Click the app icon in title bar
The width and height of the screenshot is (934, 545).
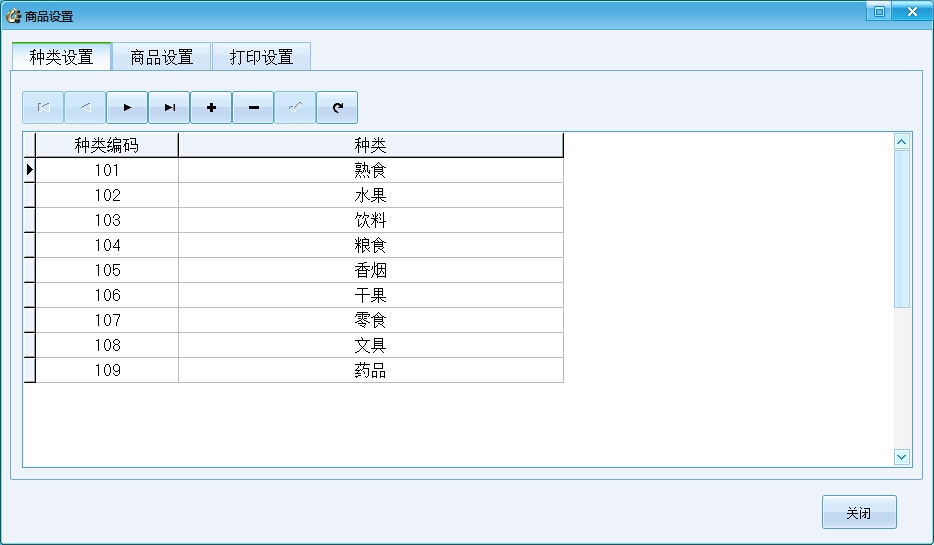tap(13, 16)
